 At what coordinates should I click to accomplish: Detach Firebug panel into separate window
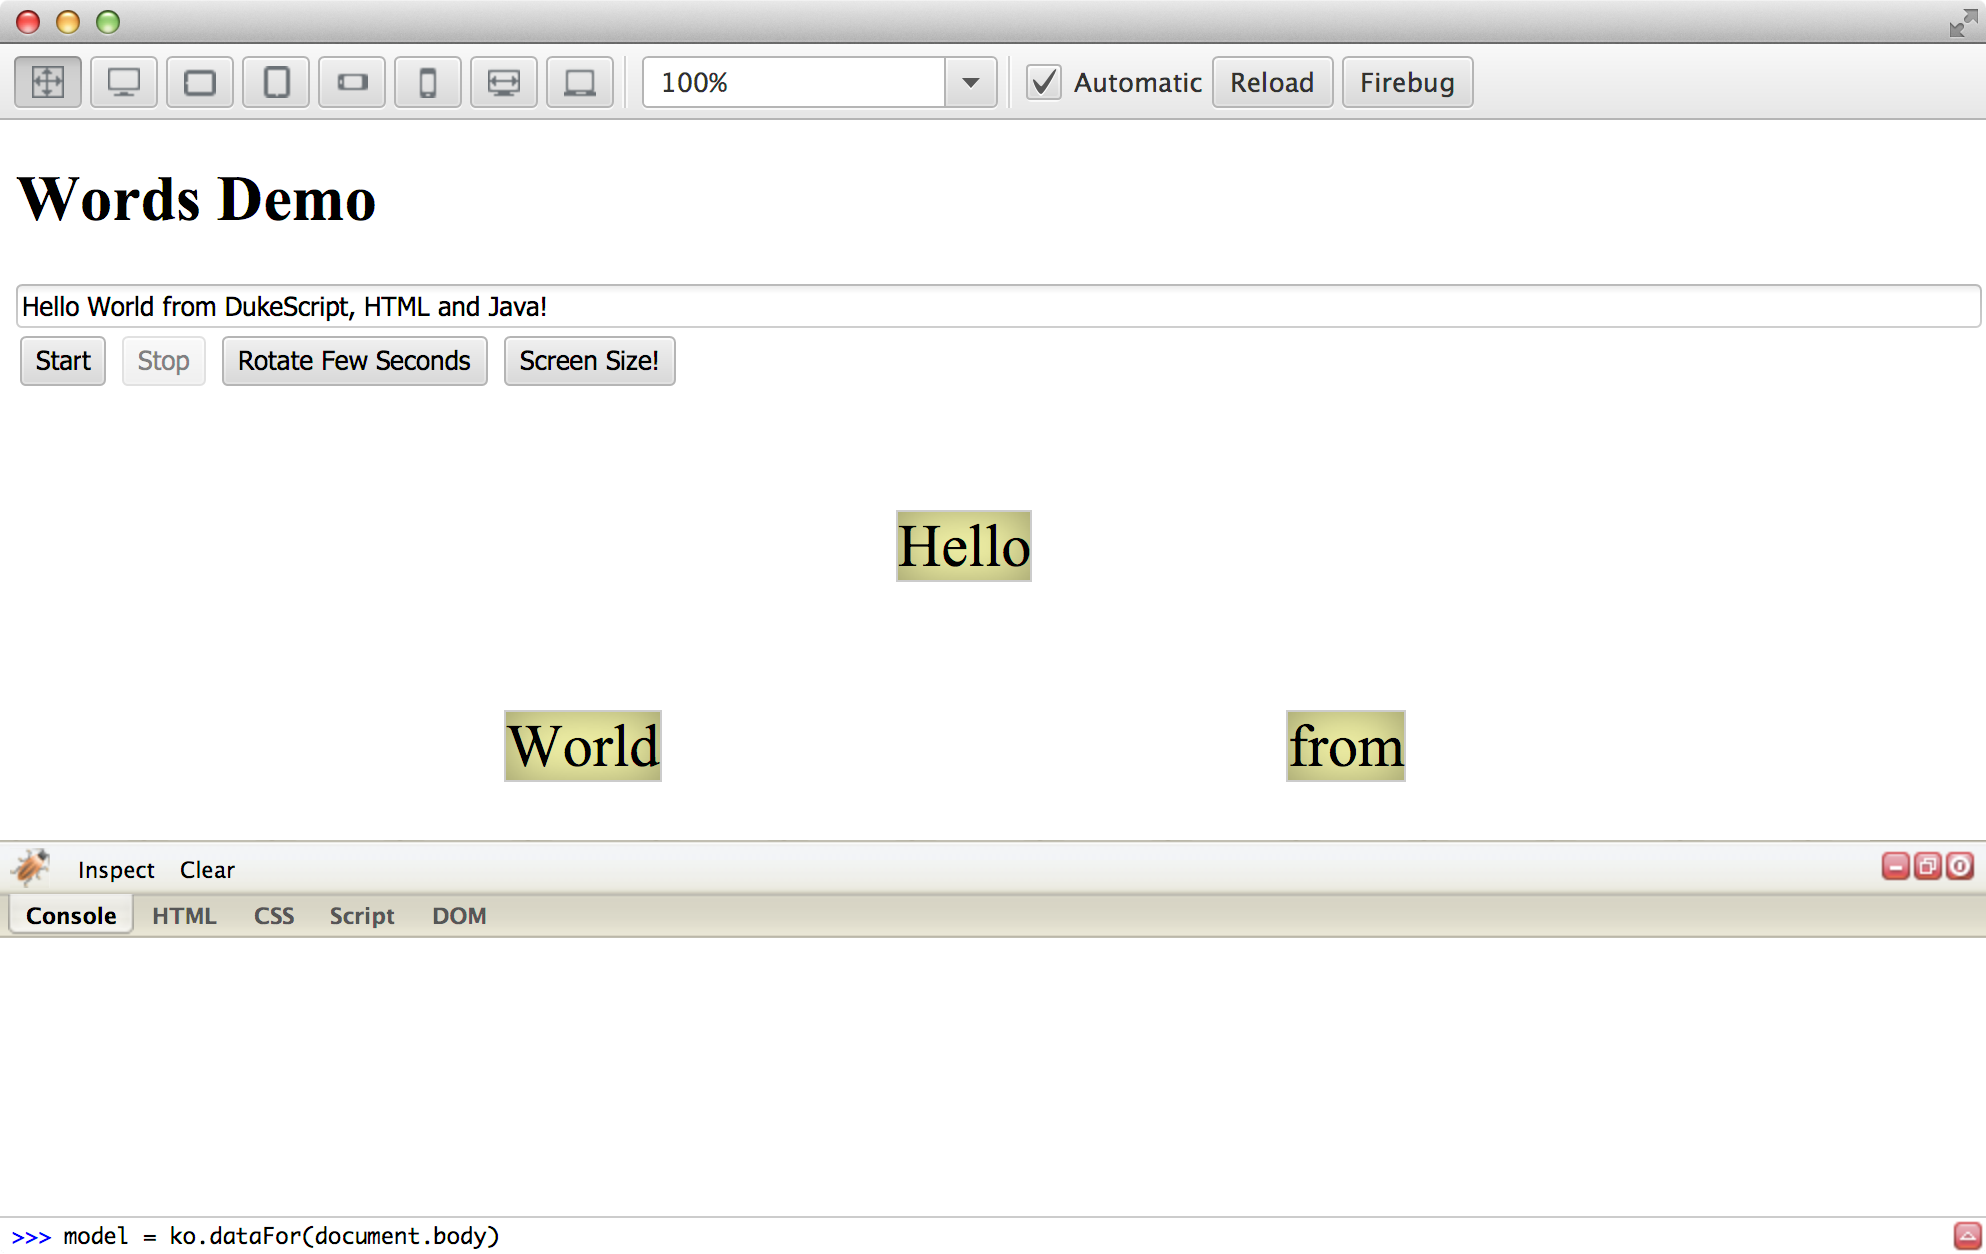tap(1927, 866)
